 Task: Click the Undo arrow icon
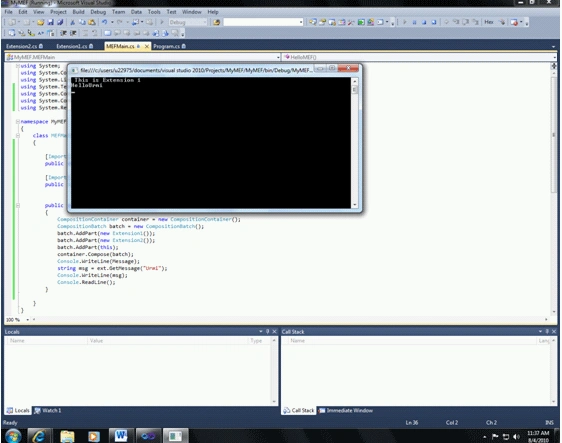pyautogui.click(x=104, y=22)
